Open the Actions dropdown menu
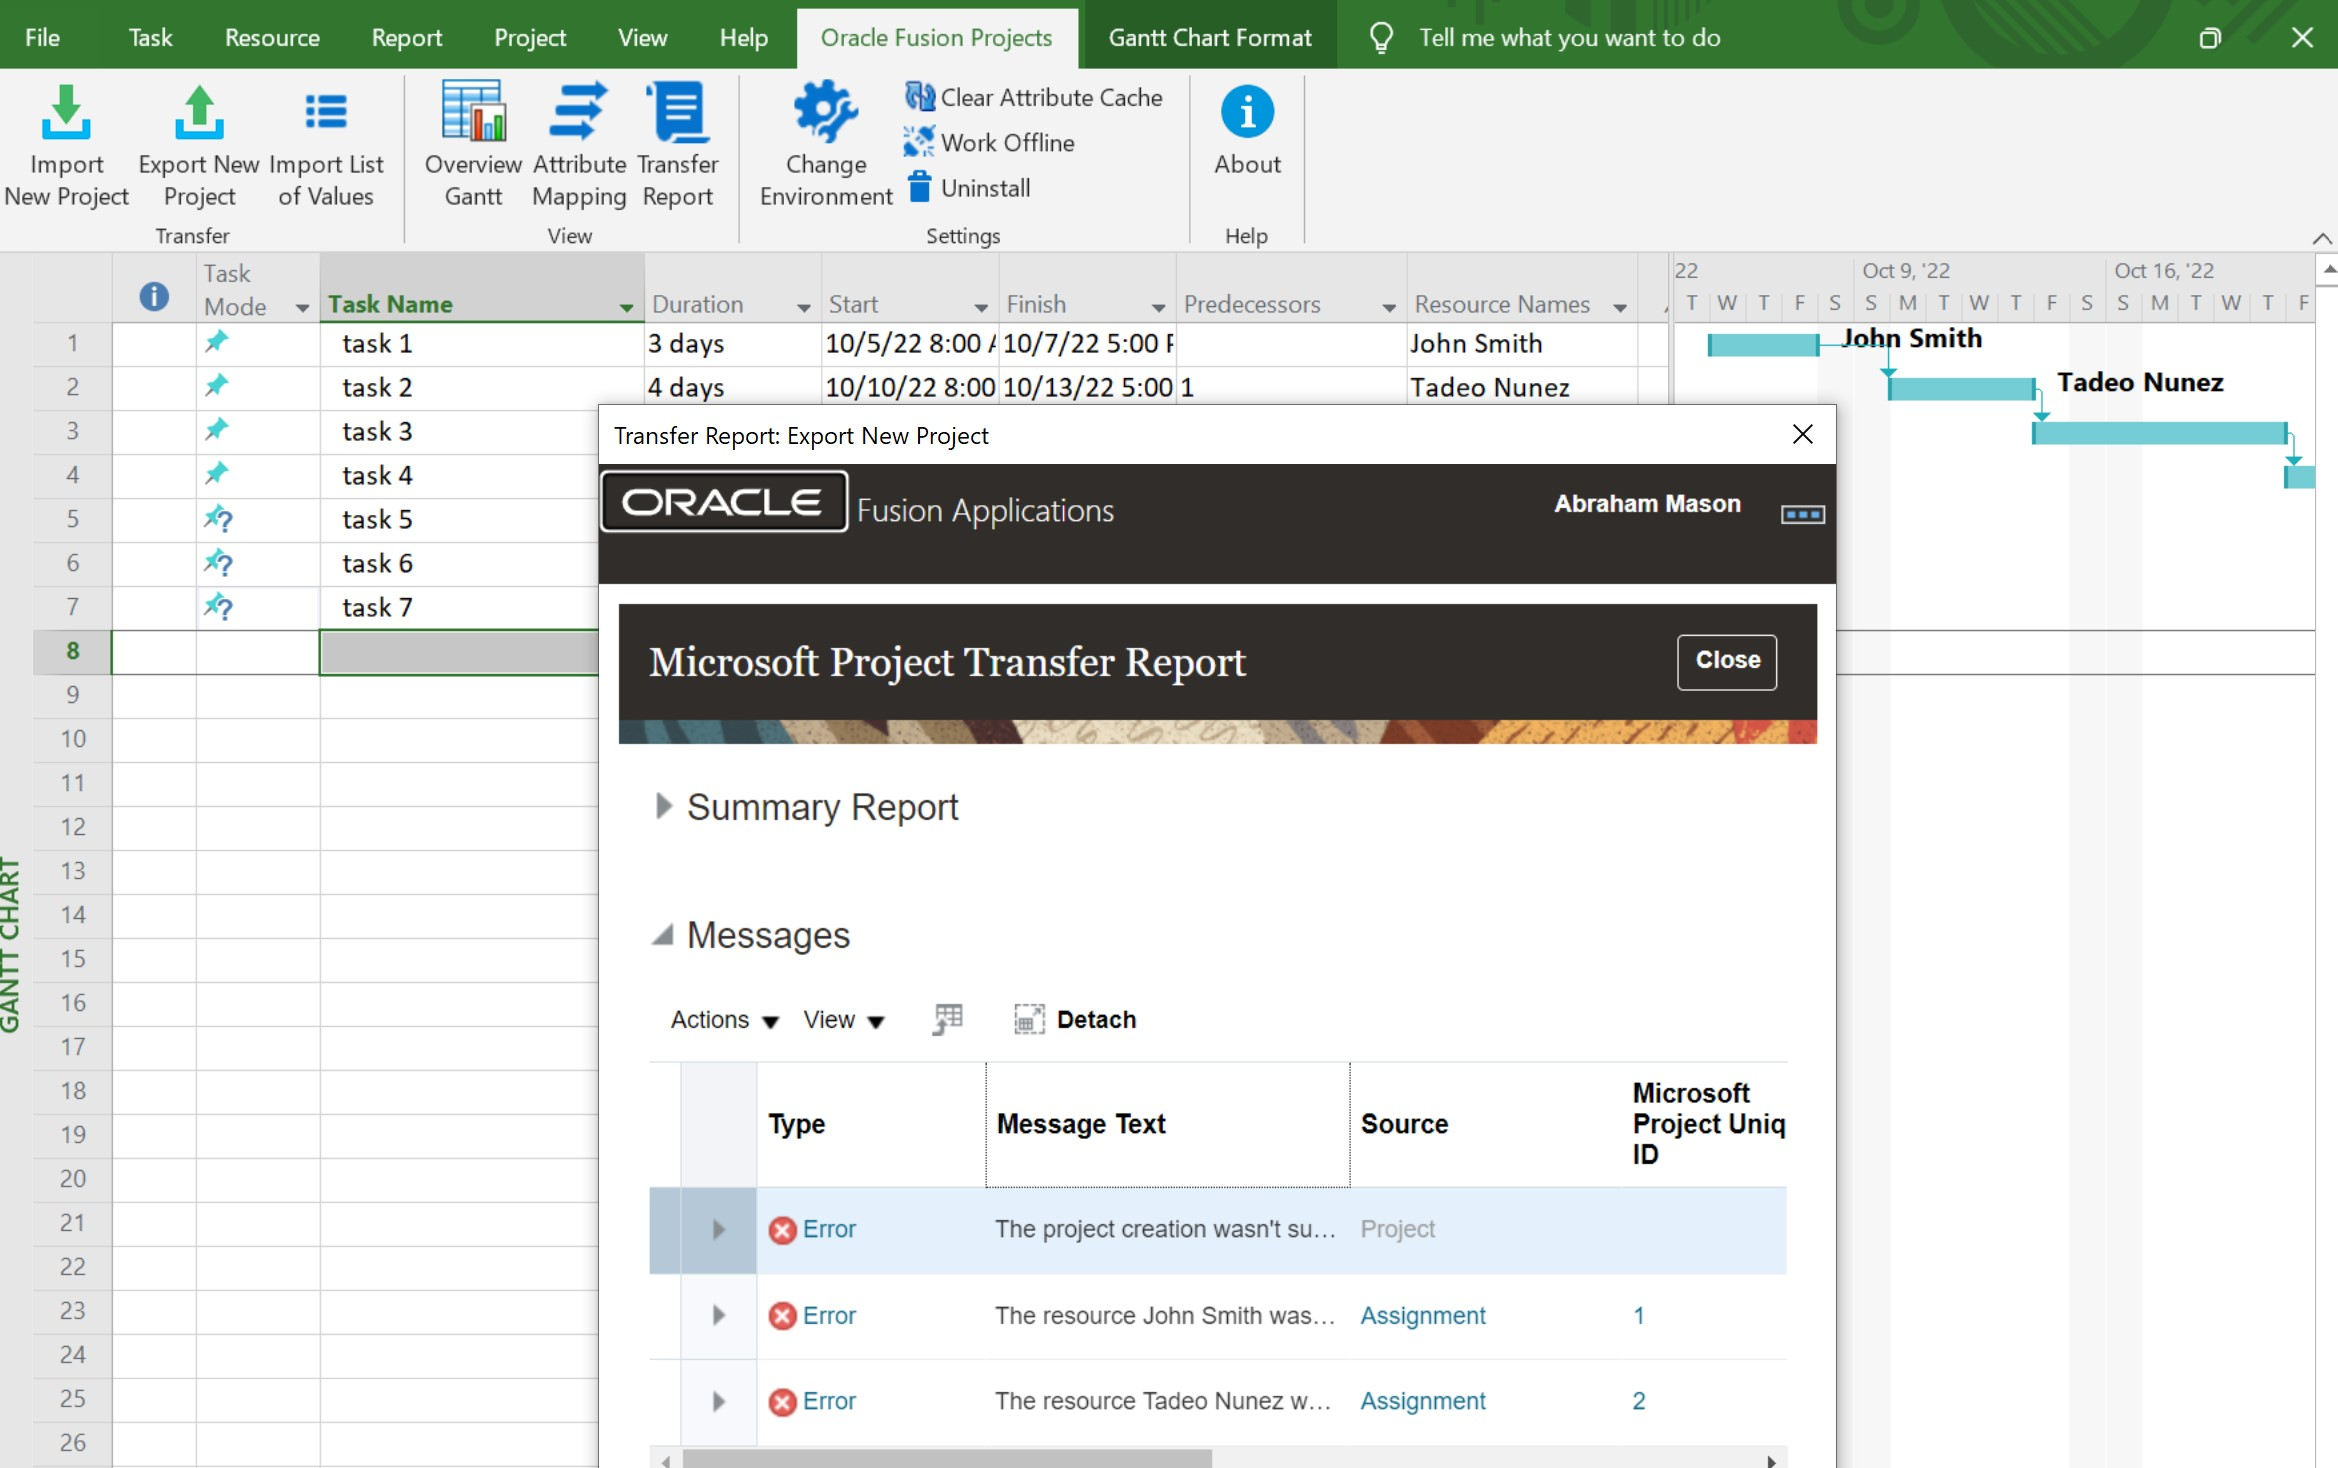 pyautogui.click(x=724, y=1020)
